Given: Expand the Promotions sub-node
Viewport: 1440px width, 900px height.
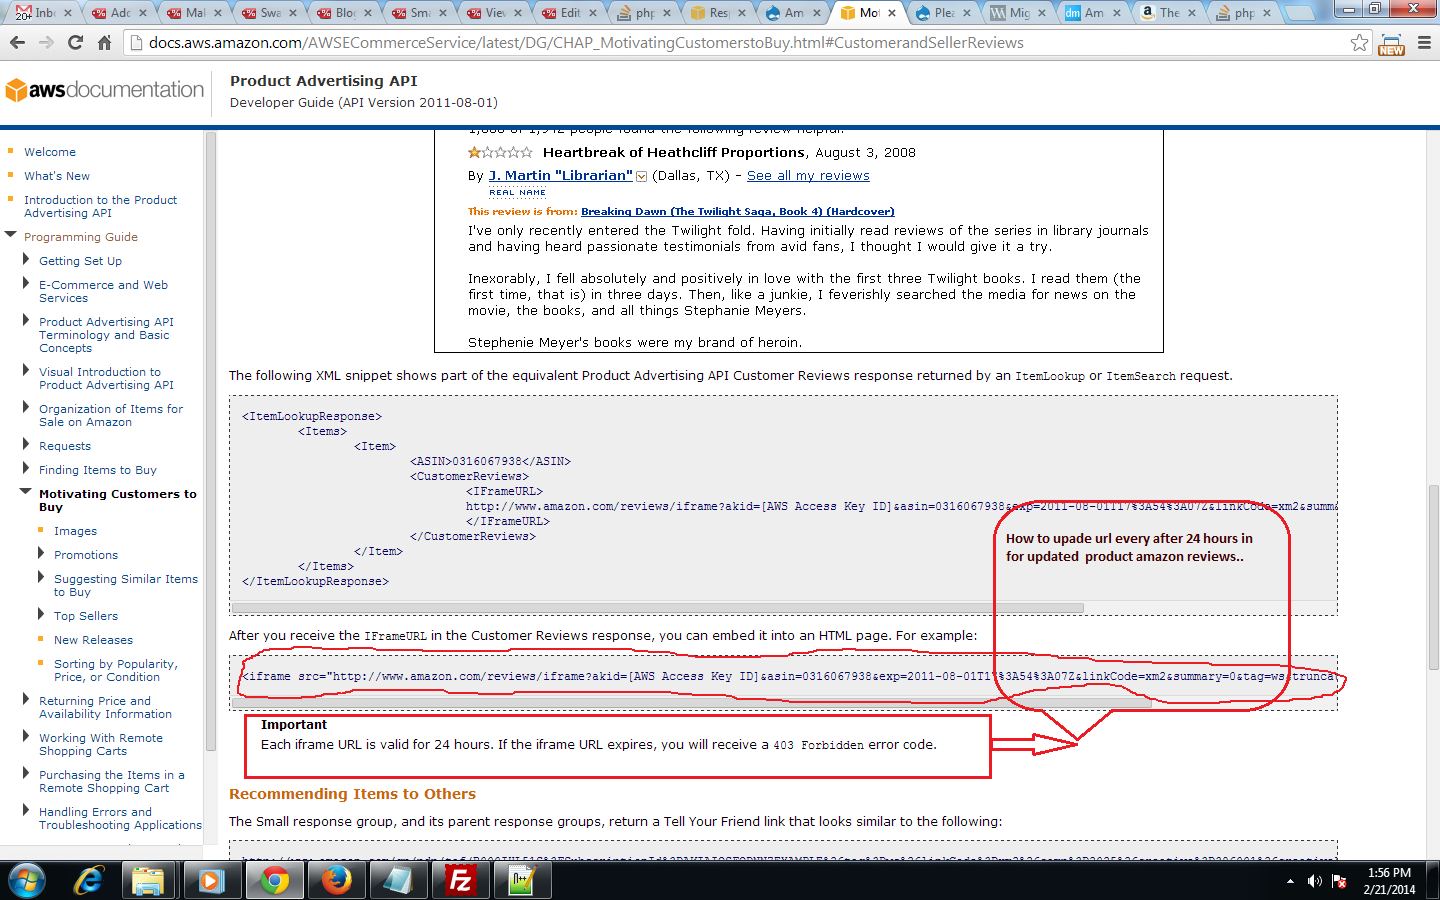Looking at the screenshot, I should [x=41, y=553].
